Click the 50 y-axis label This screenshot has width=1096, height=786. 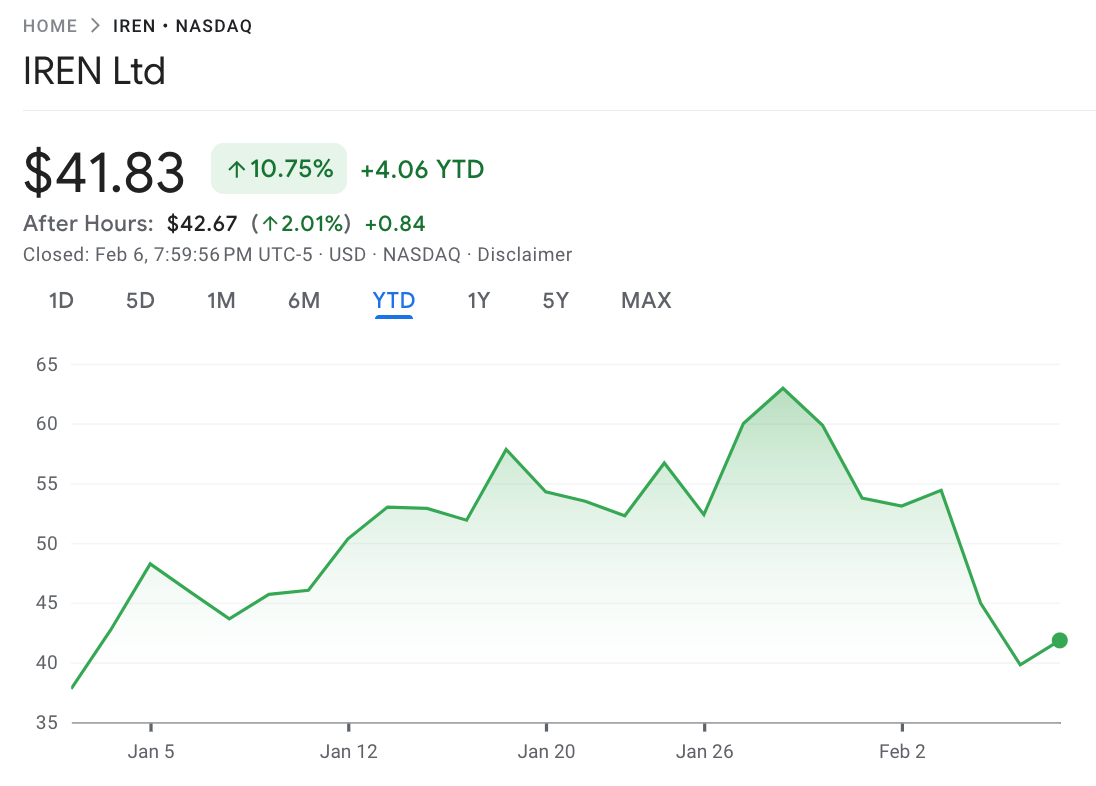pyautogui.click(x=47, y=543)
